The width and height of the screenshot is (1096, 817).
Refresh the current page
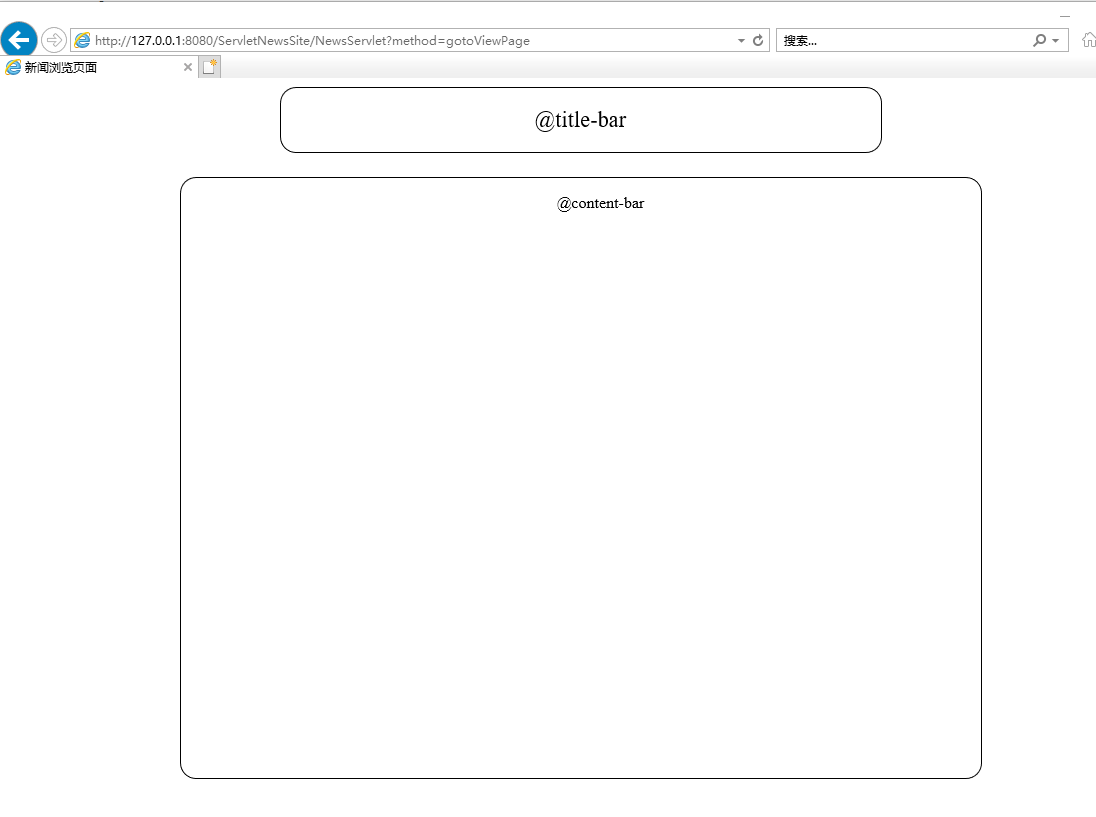pyautogui.click(x=758, y=41)
